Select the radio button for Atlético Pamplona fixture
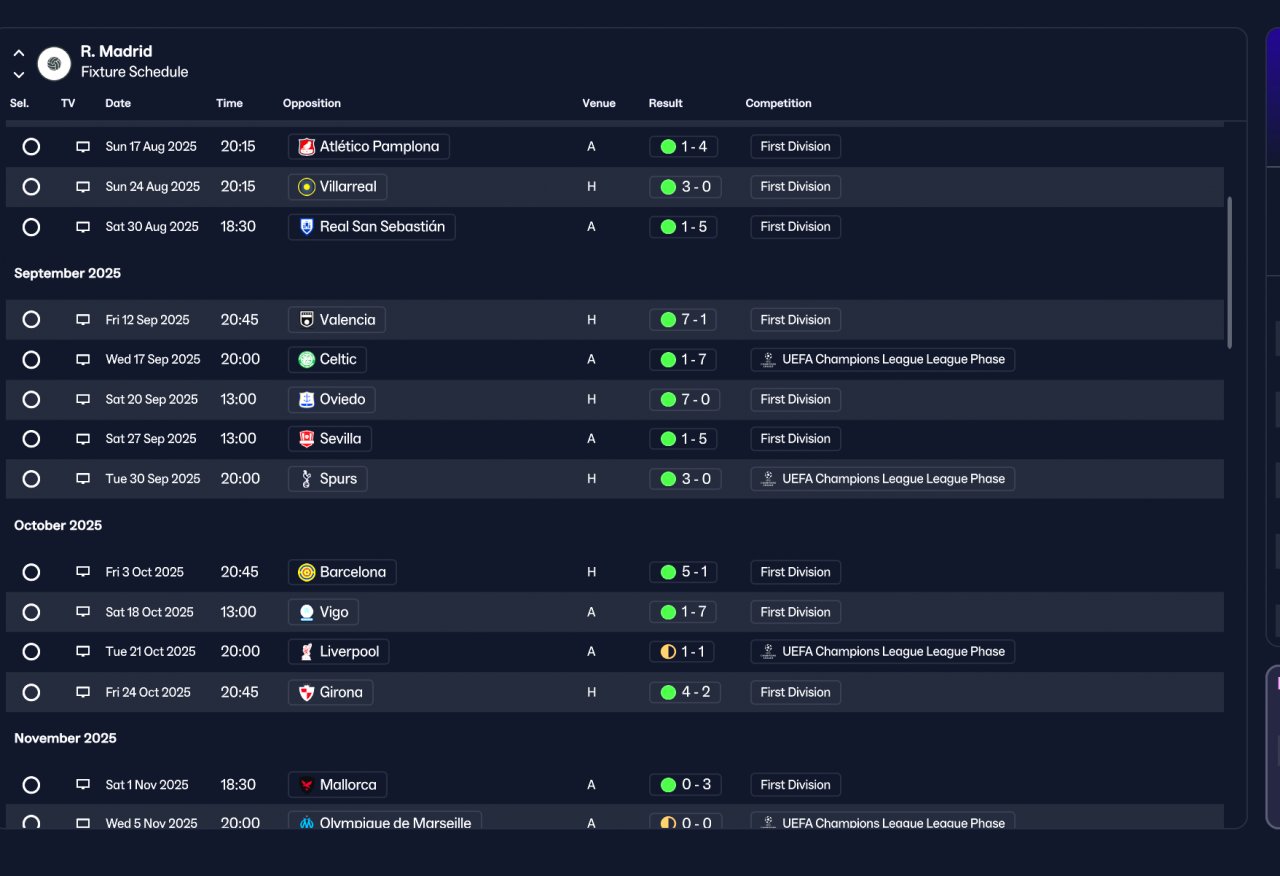1280x876 pixels. click(x=31, y=147)
